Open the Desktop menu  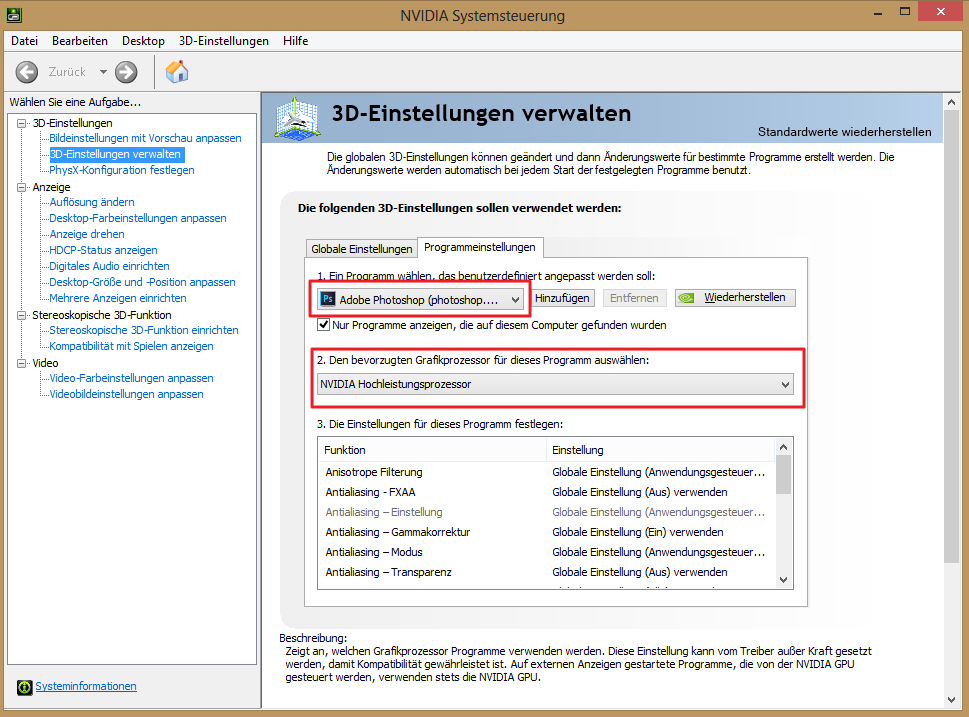[x=143, y=41]
